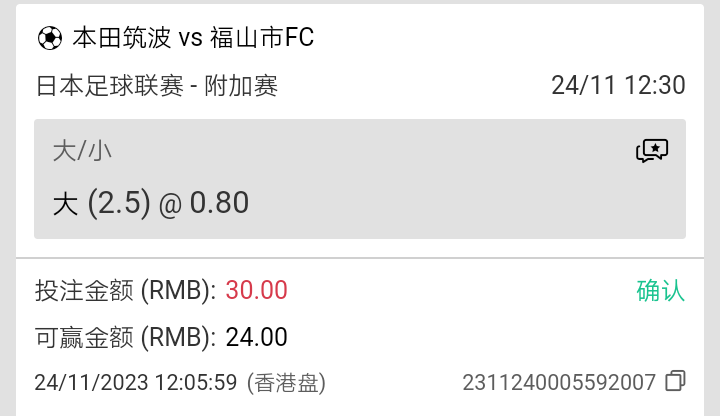The image size is (720, 416).
Task: Click the gray bet selection box
Action: 360,179
